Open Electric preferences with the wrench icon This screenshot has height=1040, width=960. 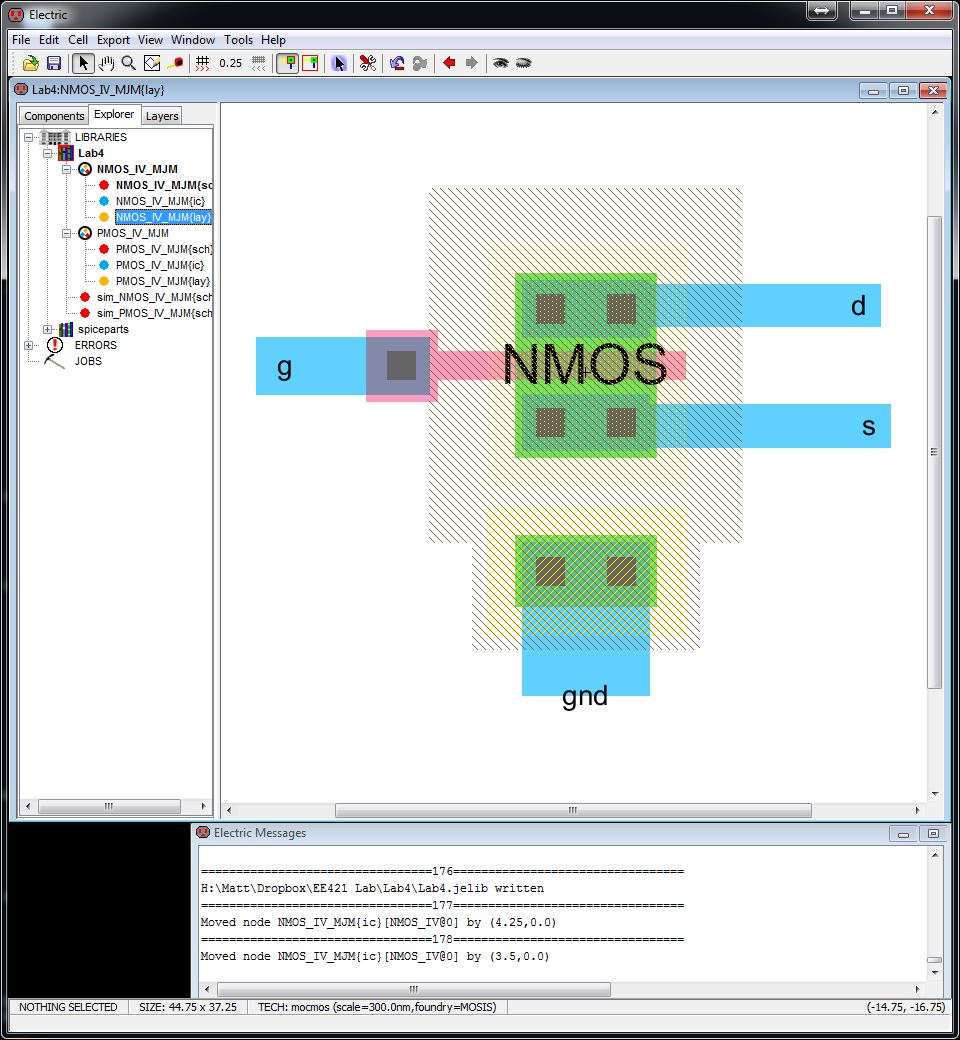click(366, 62)
